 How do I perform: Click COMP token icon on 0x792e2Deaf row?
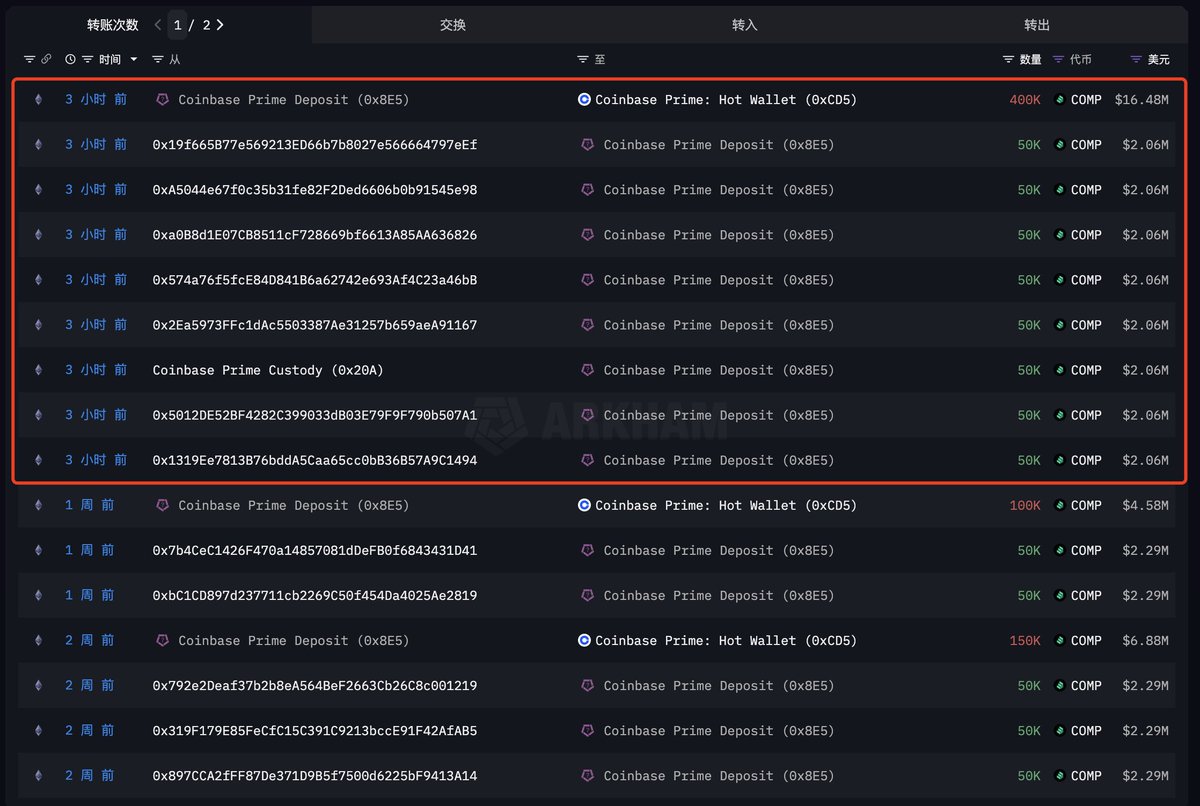(x=1060, y=686)
